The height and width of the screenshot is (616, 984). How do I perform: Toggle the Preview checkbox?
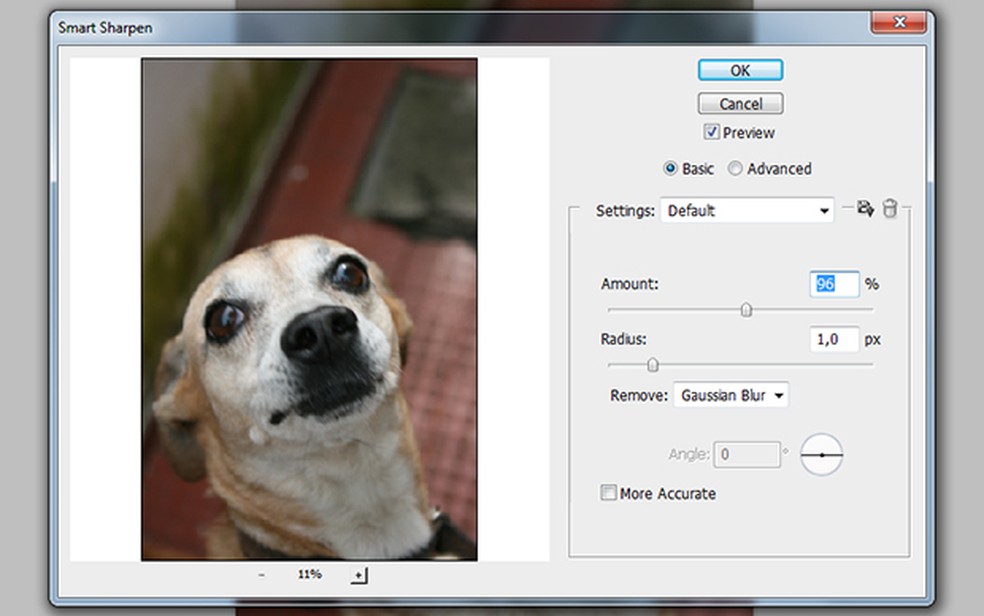(x=711, y=132)
